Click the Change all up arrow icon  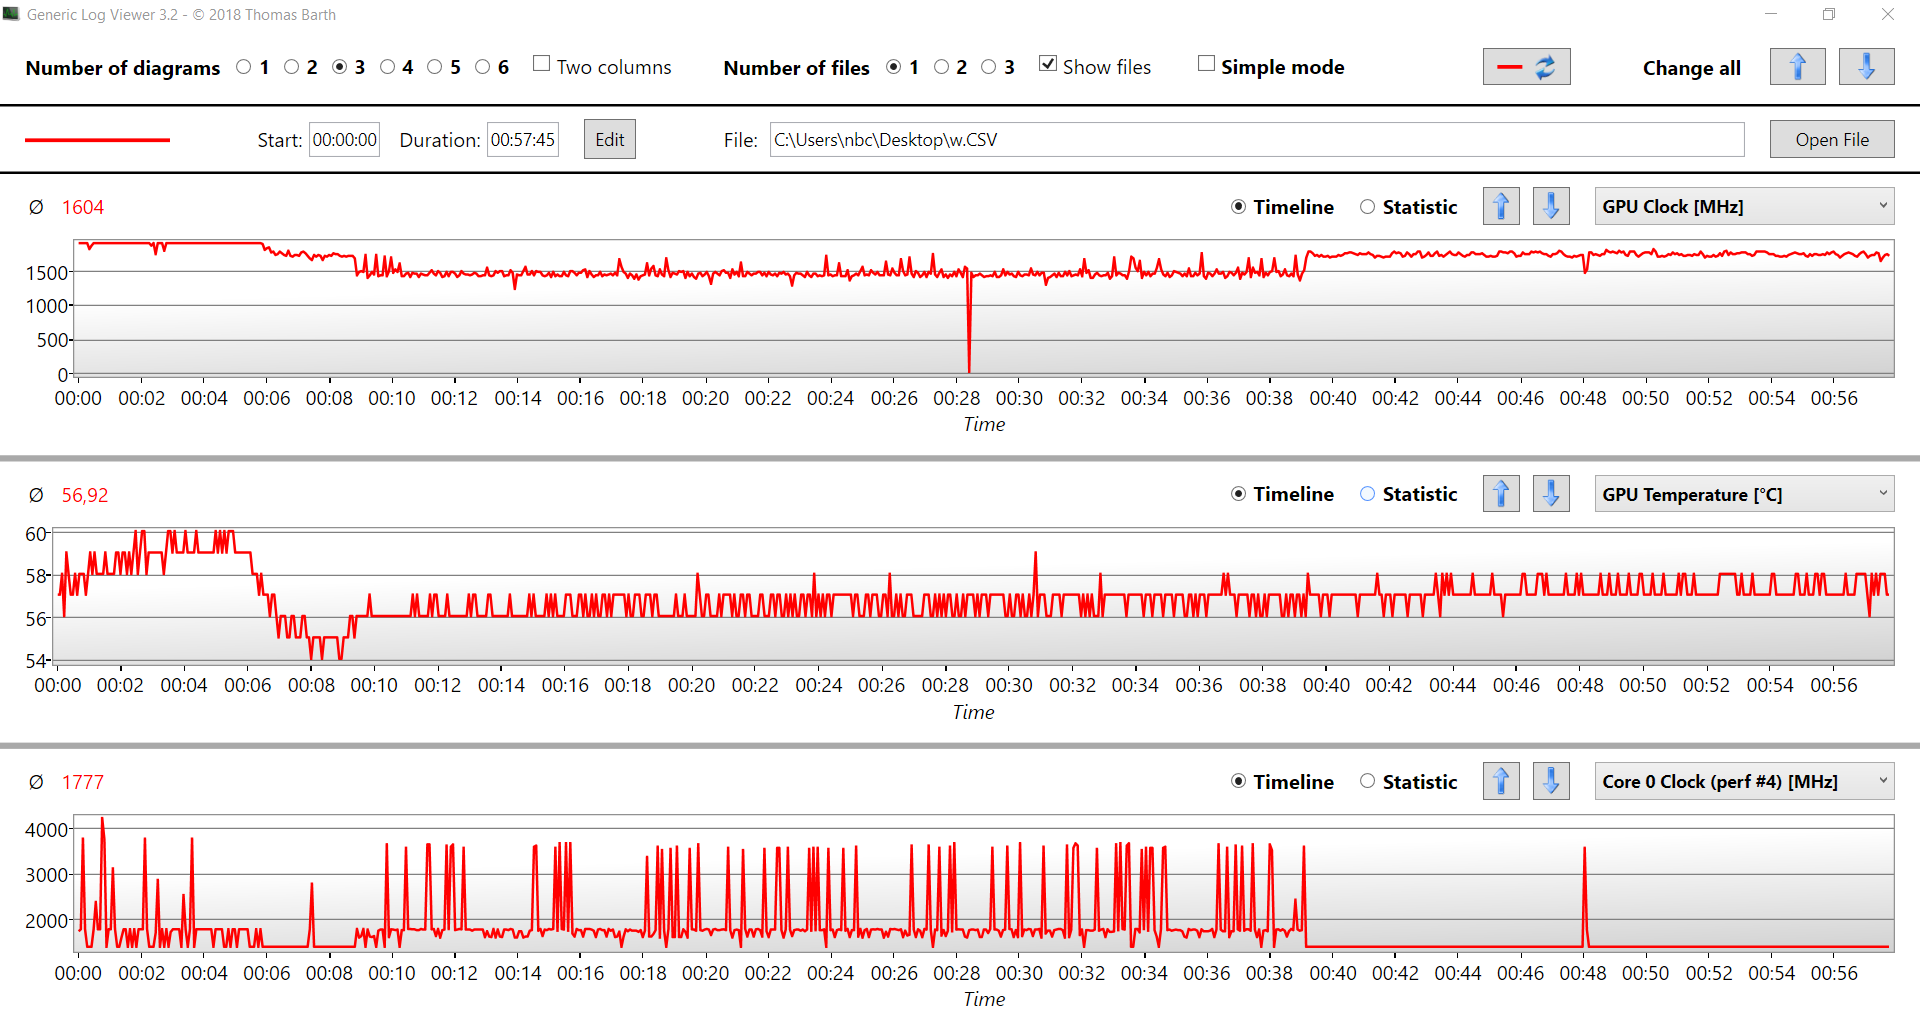(1797, 67)
